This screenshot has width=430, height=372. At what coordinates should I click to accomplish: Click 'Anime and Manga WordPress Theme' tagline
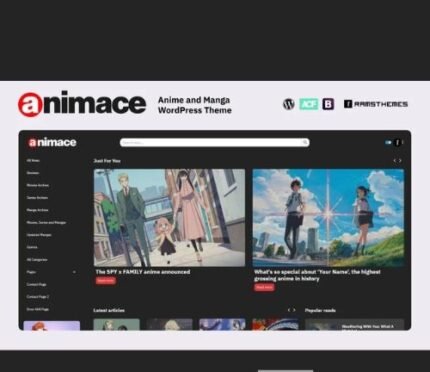pyautogui.click(x=195, y=105)
